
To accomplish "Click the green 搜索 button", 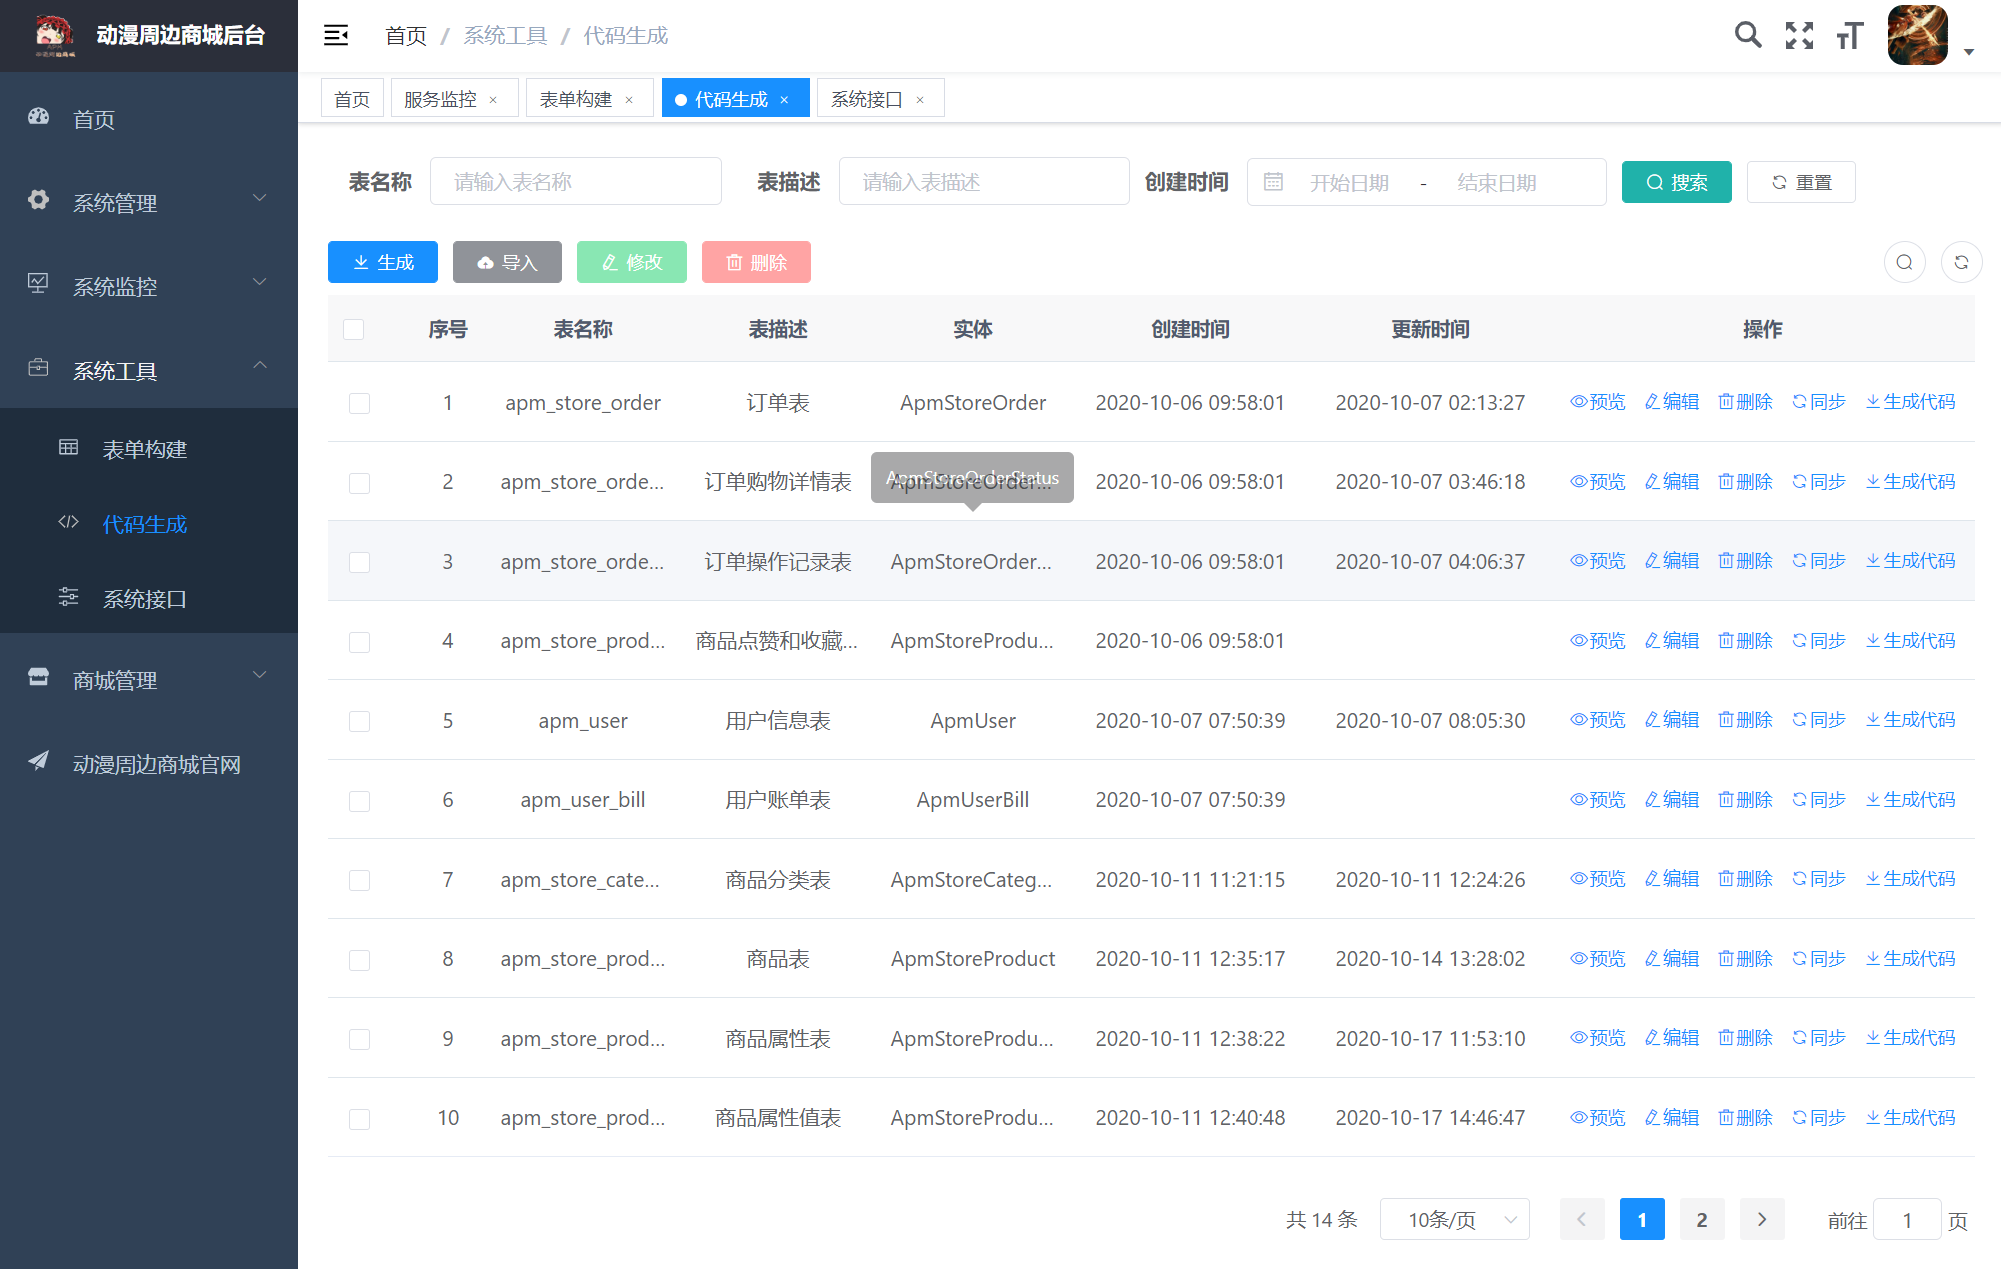I will (1676, 182).
